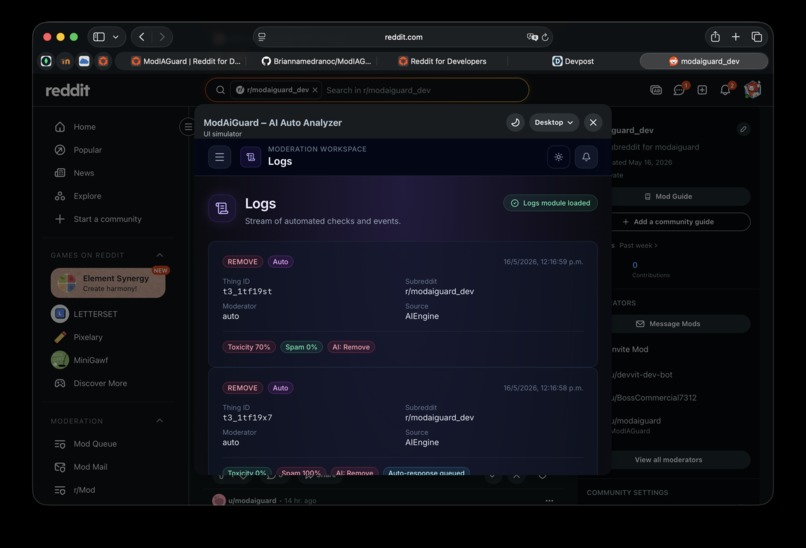The height and width of the screenshot is (548, 806).
Task: Click the REMOVE badge for t3_1tf19st
Action: pos(243,262)
